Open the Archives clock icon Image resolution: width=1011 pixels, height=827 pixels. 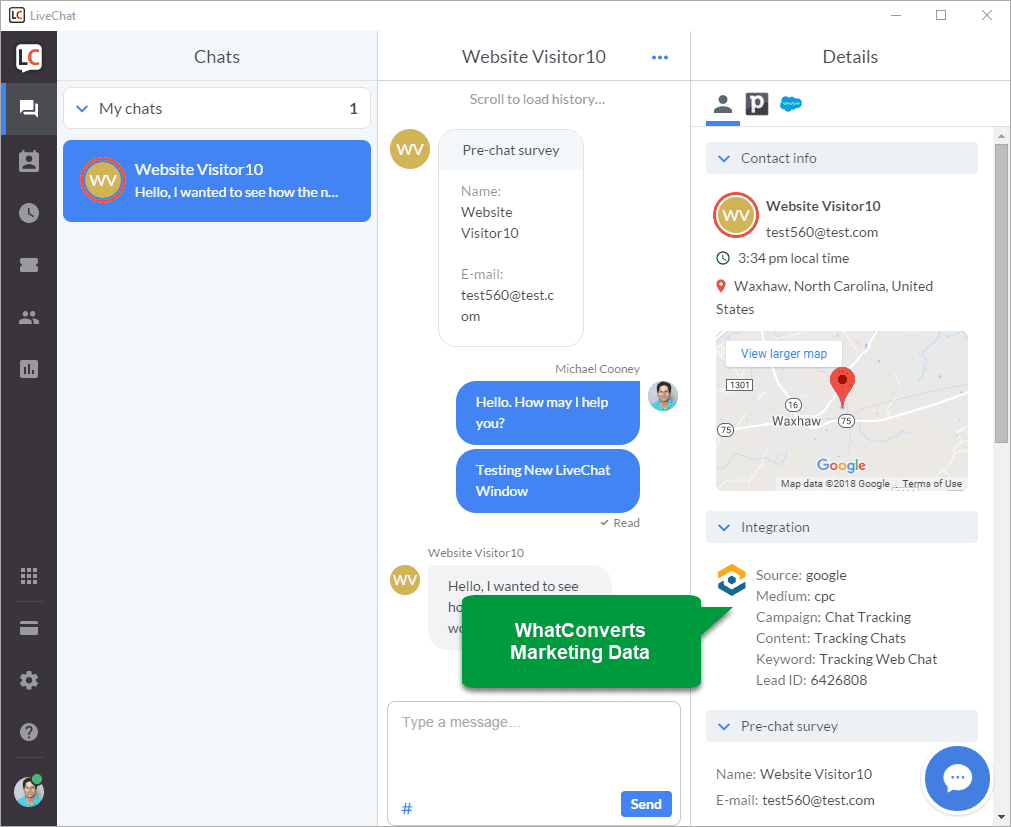click(29, 213)
